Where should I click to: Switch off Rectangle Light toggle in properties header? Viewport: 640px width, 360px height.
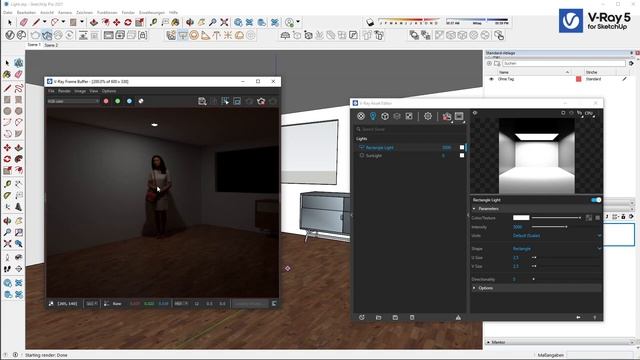click(596, 200)
